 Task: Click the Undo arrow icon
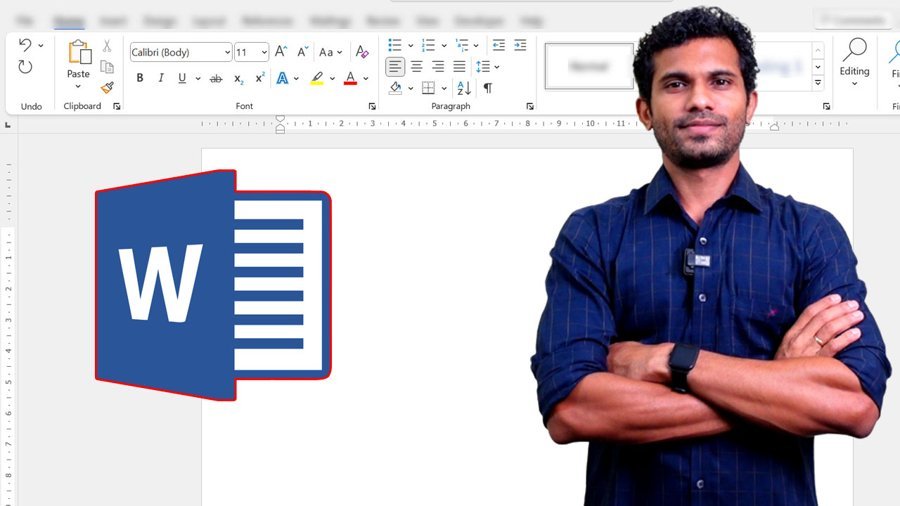[x=25, y=45]
